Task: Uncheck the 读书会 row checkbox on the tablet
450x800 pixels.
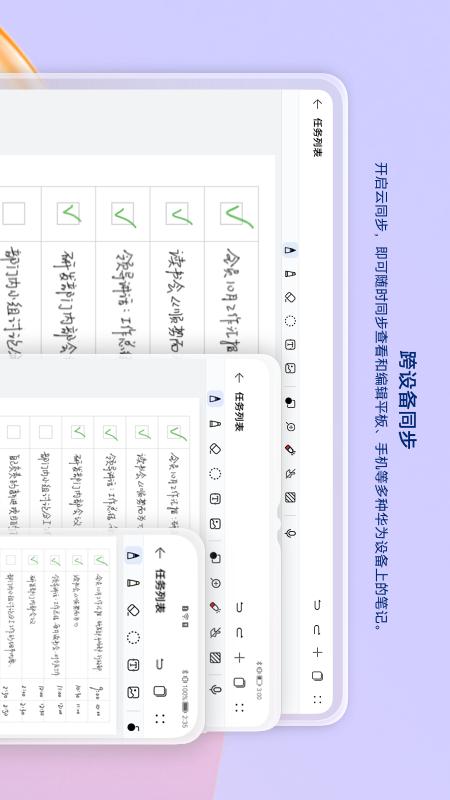Action: [178, 214]
